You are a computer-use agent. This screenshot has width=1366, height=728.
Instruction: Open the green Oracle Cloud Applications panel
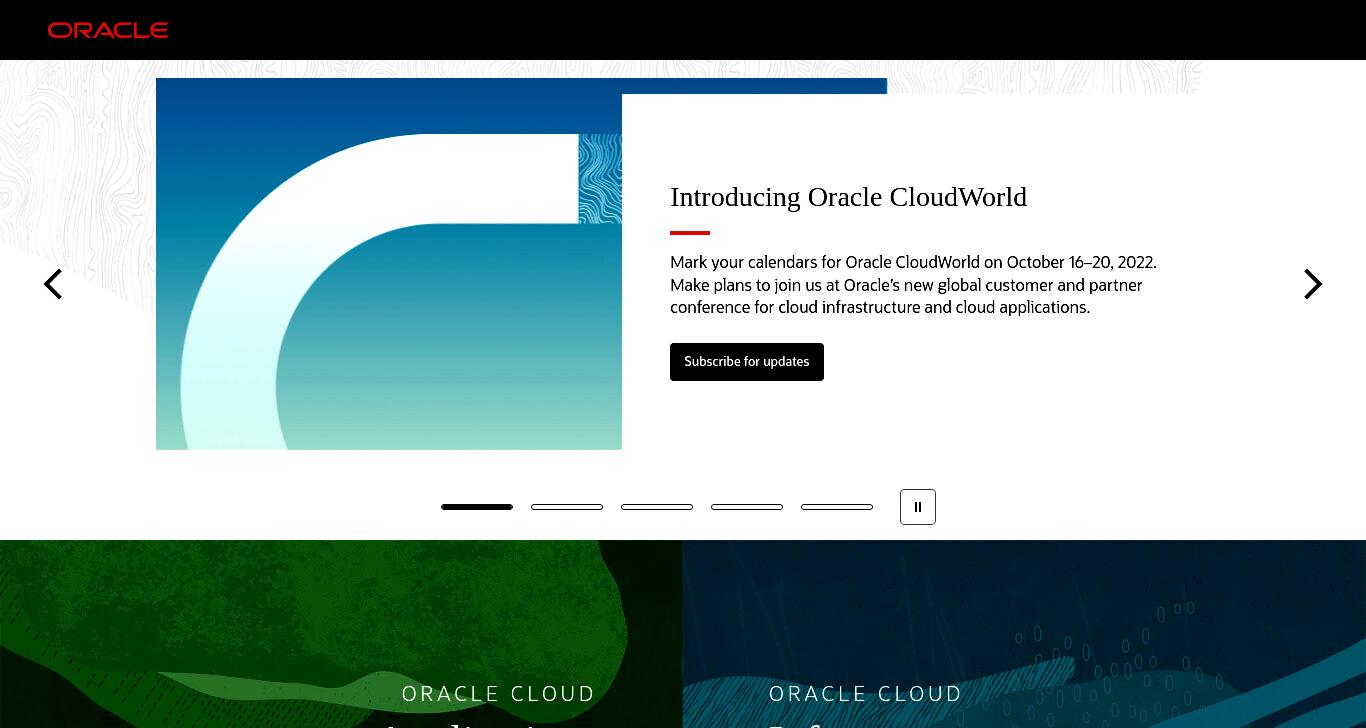click(341, 634)
